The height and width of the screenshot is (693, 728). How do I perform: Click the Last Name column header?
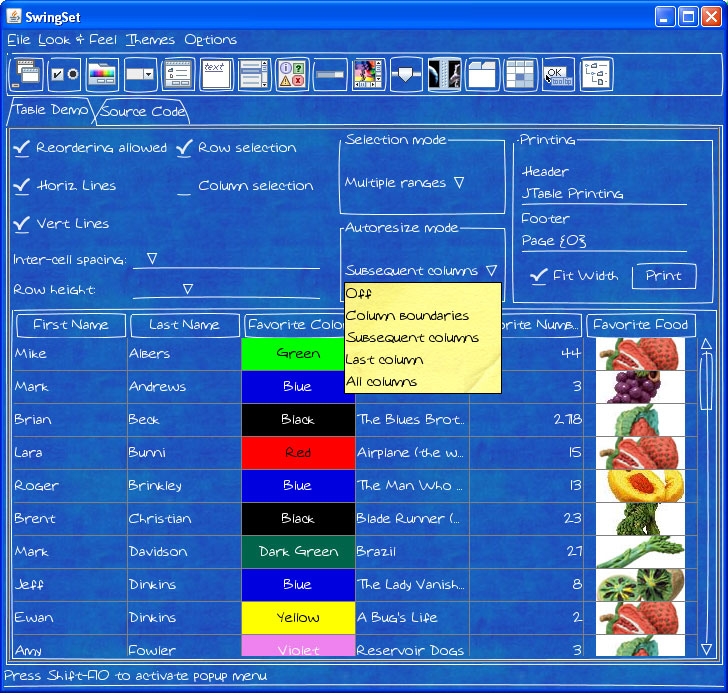[184, 325]
